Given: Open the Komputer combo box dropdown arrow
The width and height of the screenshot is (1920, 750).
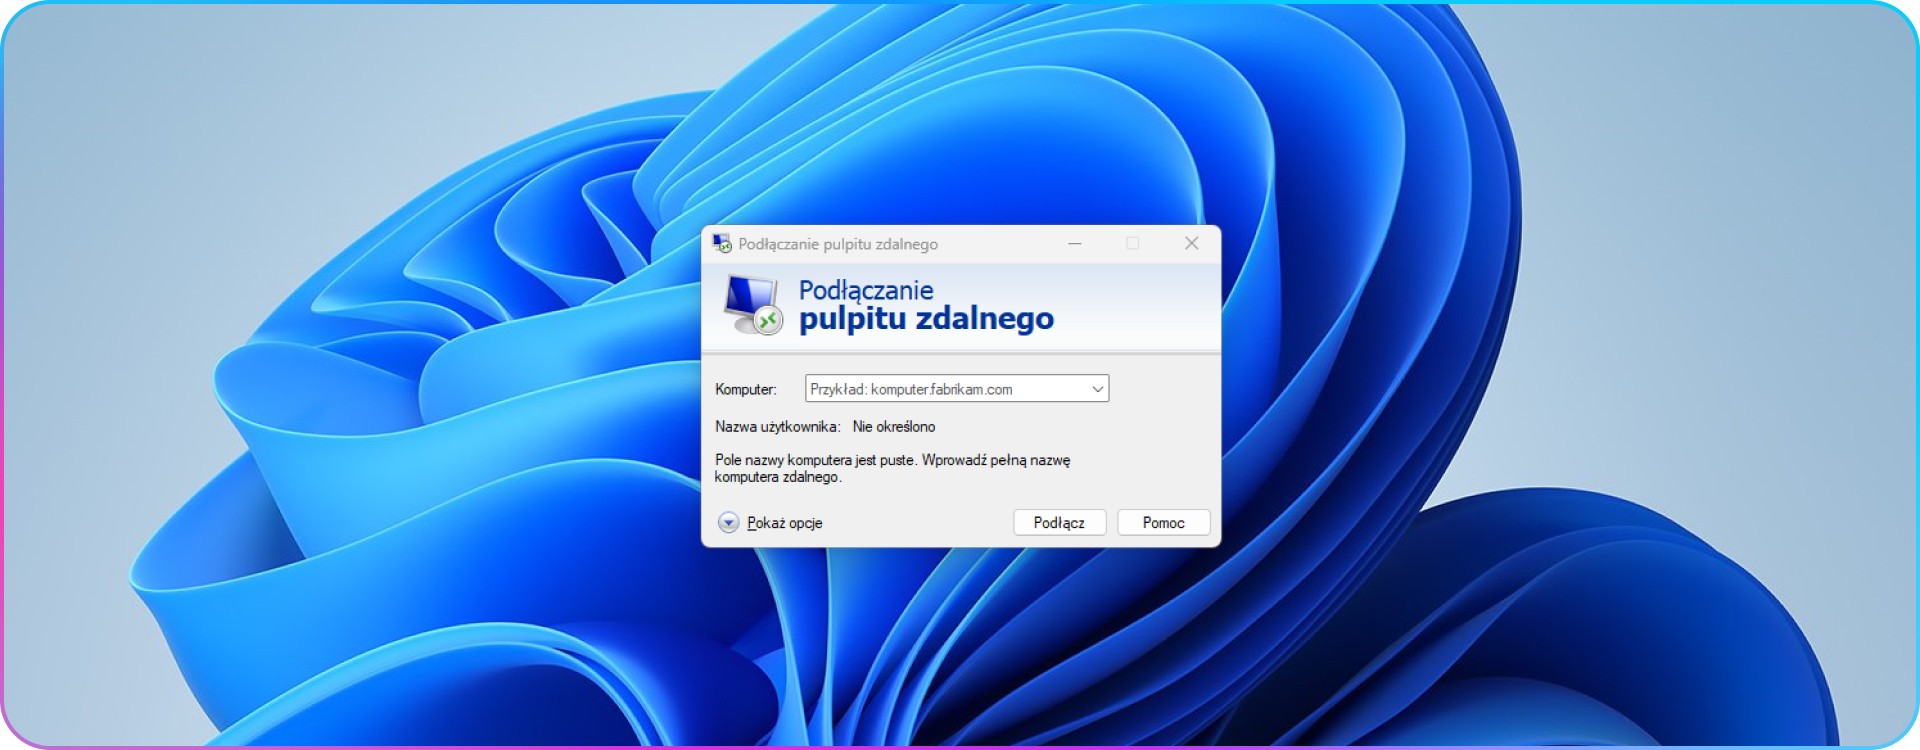Looking at the screenshot, I should [x=1097, y=389].
